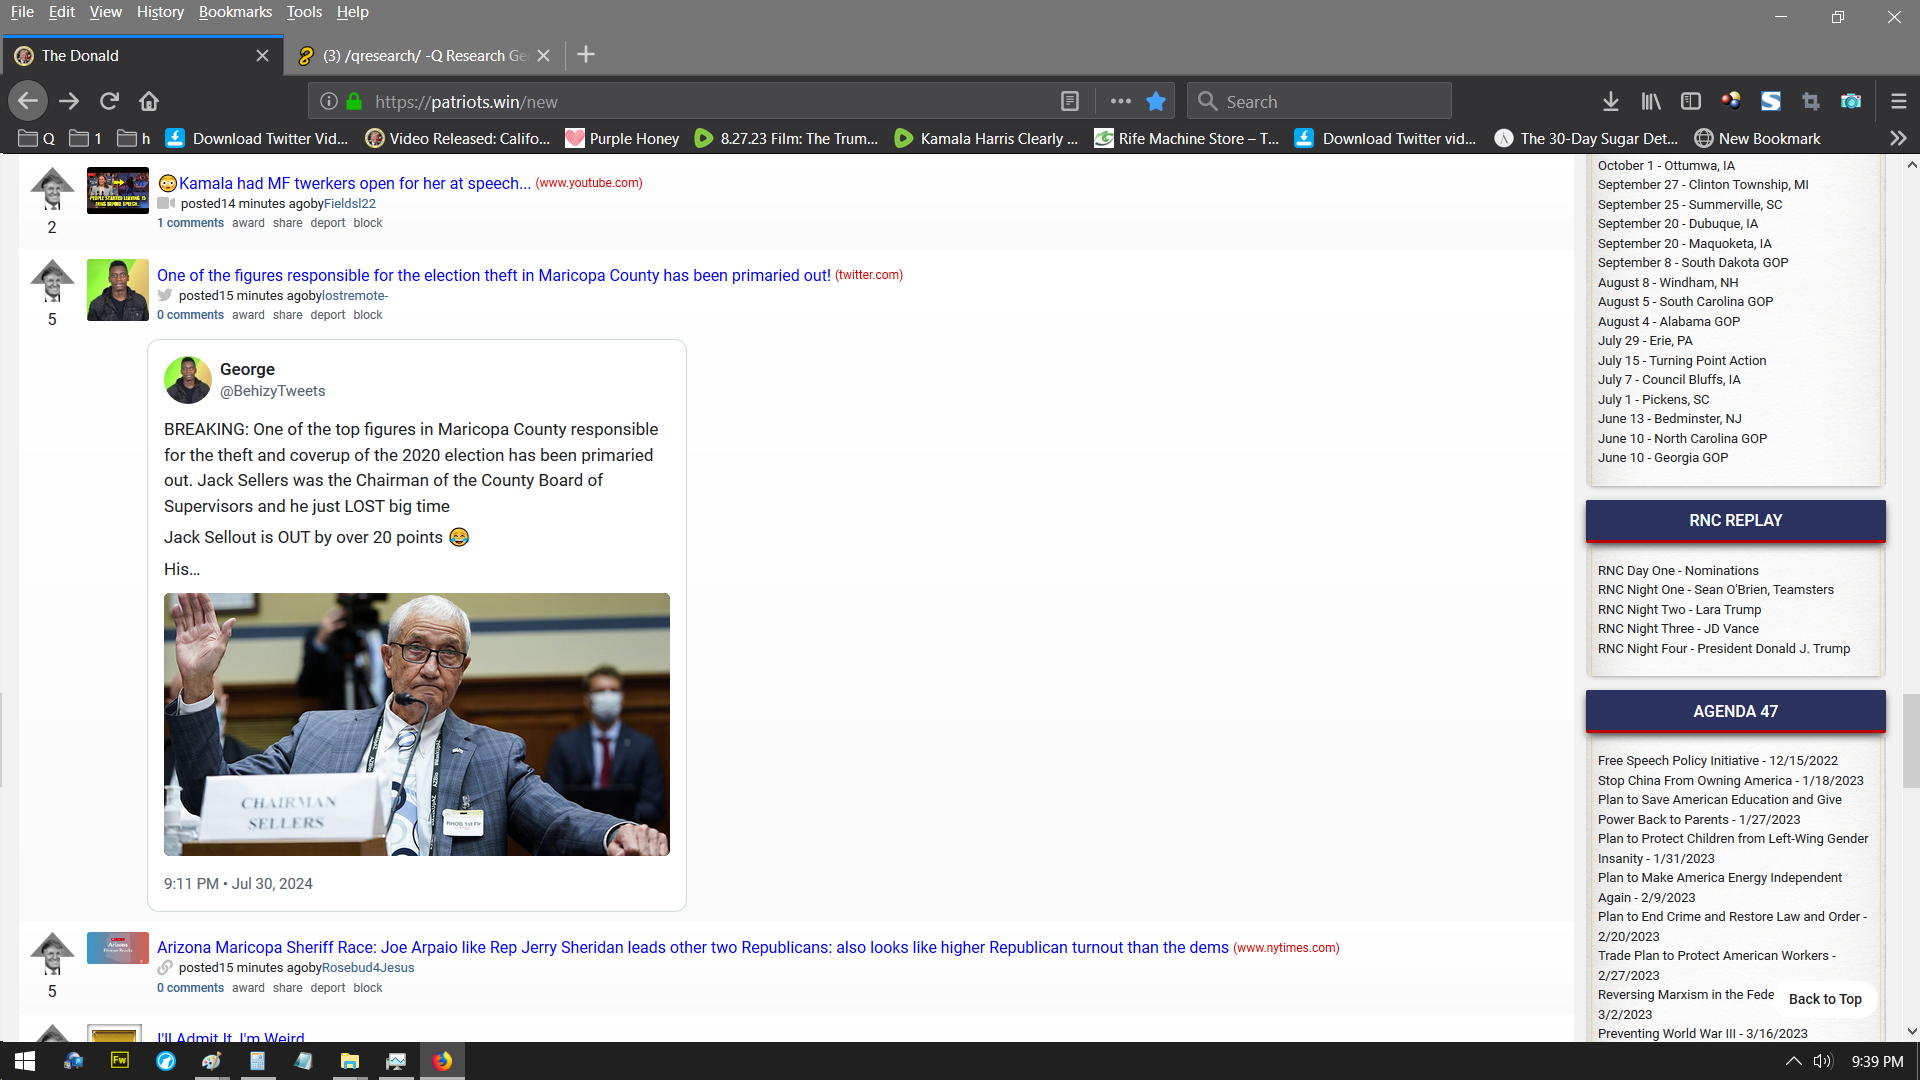This screenshot has width=1920, height=1080.
Task: Click the Search input field
Action: [x=1319, y=101]
